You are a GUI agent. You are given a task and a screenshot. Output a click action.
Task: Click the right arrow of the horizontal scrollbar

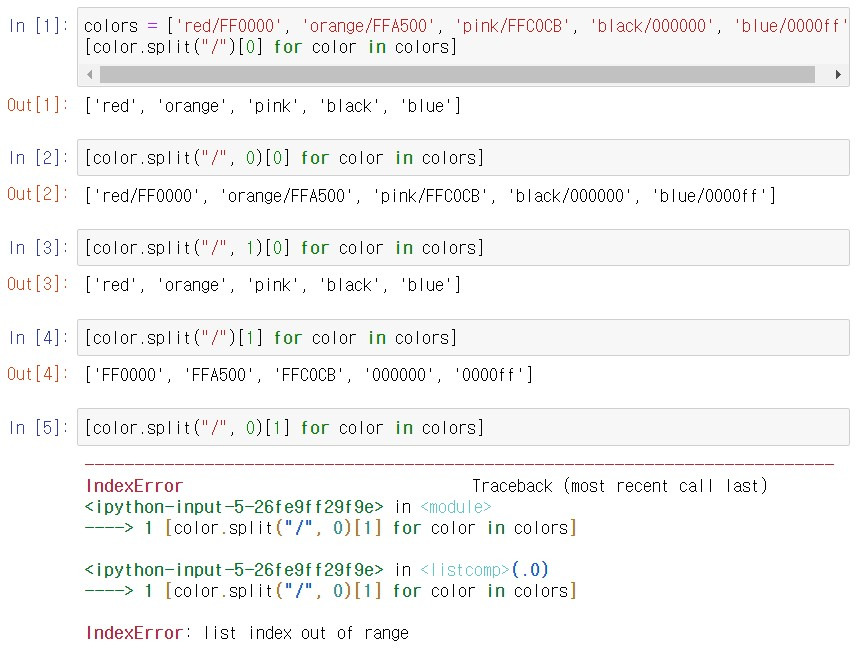(x=840, y=74)
